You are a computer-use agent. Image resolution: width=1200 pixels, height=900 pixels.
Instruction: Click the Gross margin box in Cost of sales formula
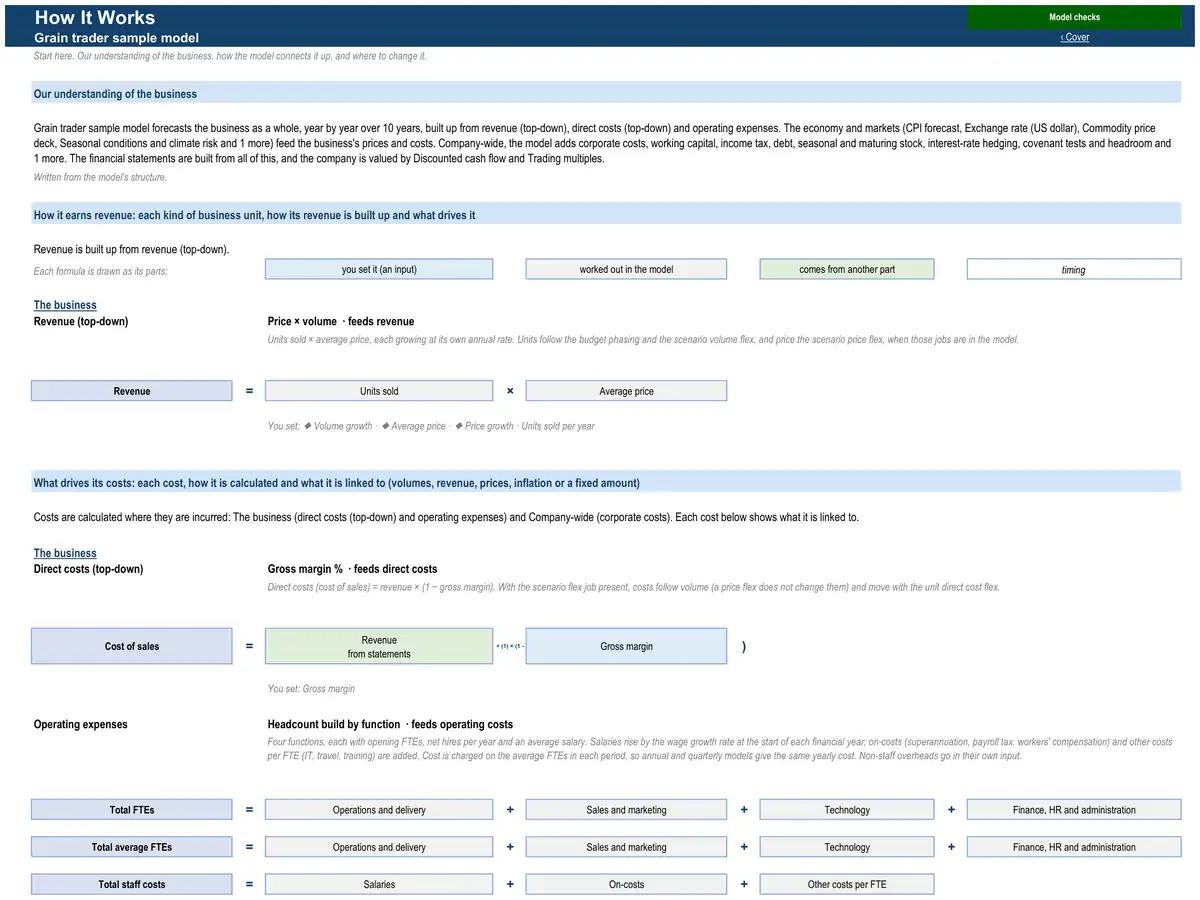(626, 646)
